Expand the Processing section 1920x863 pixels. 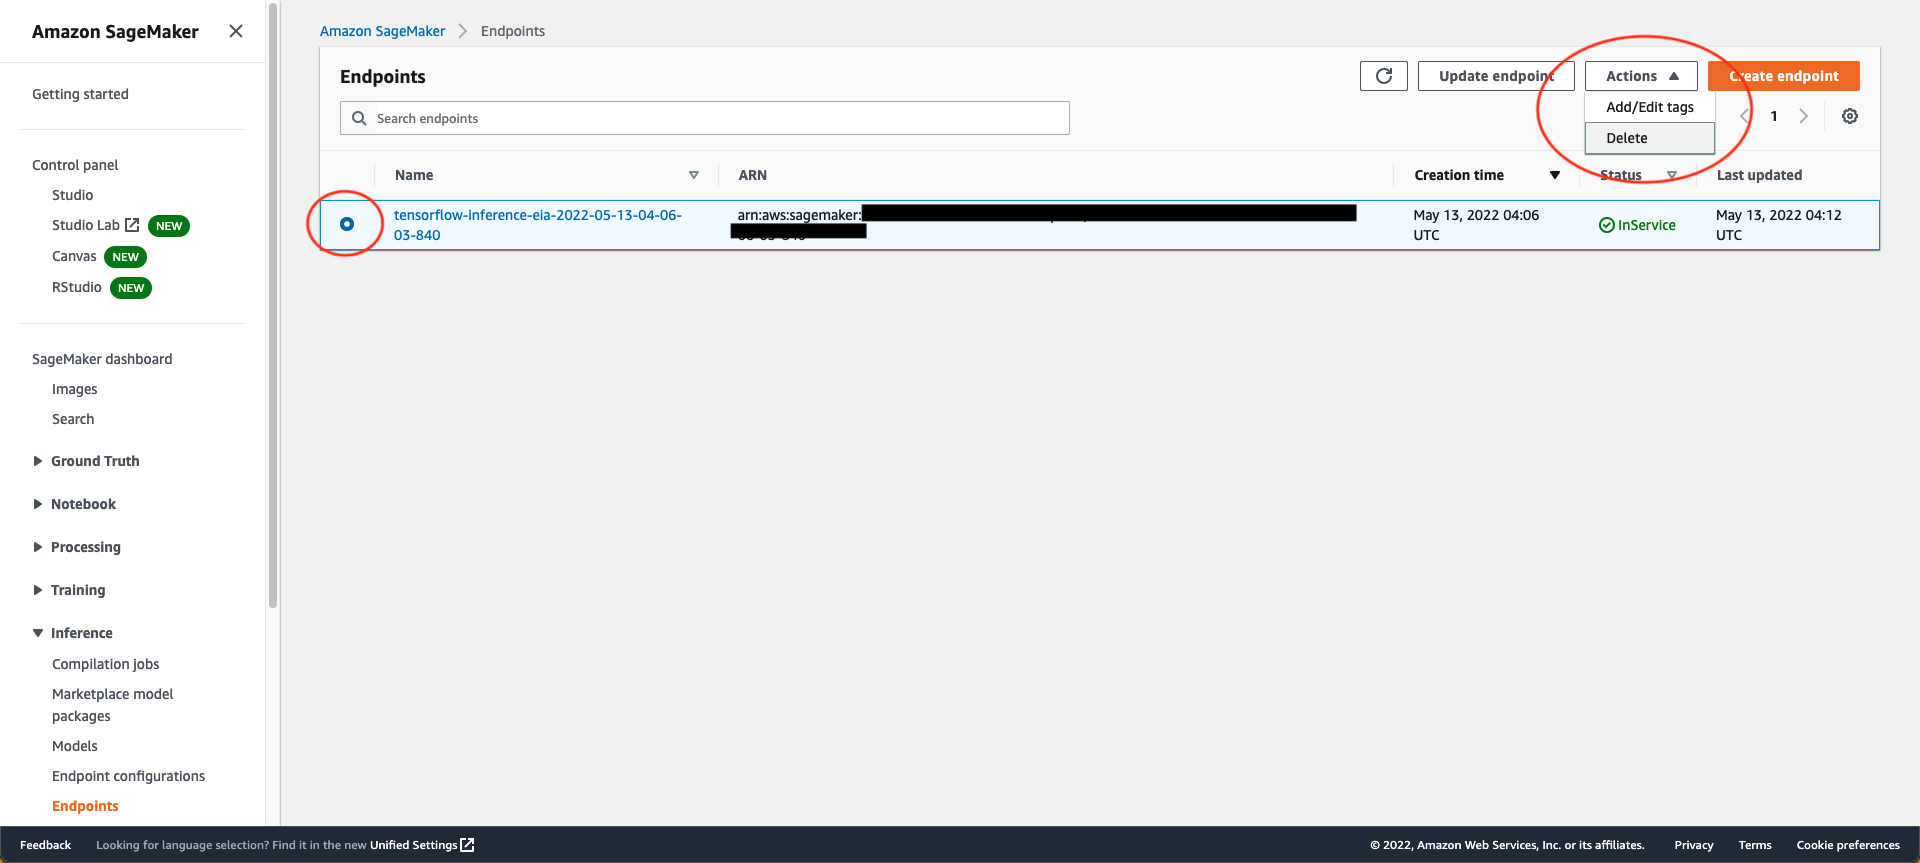tap(38, 547)
